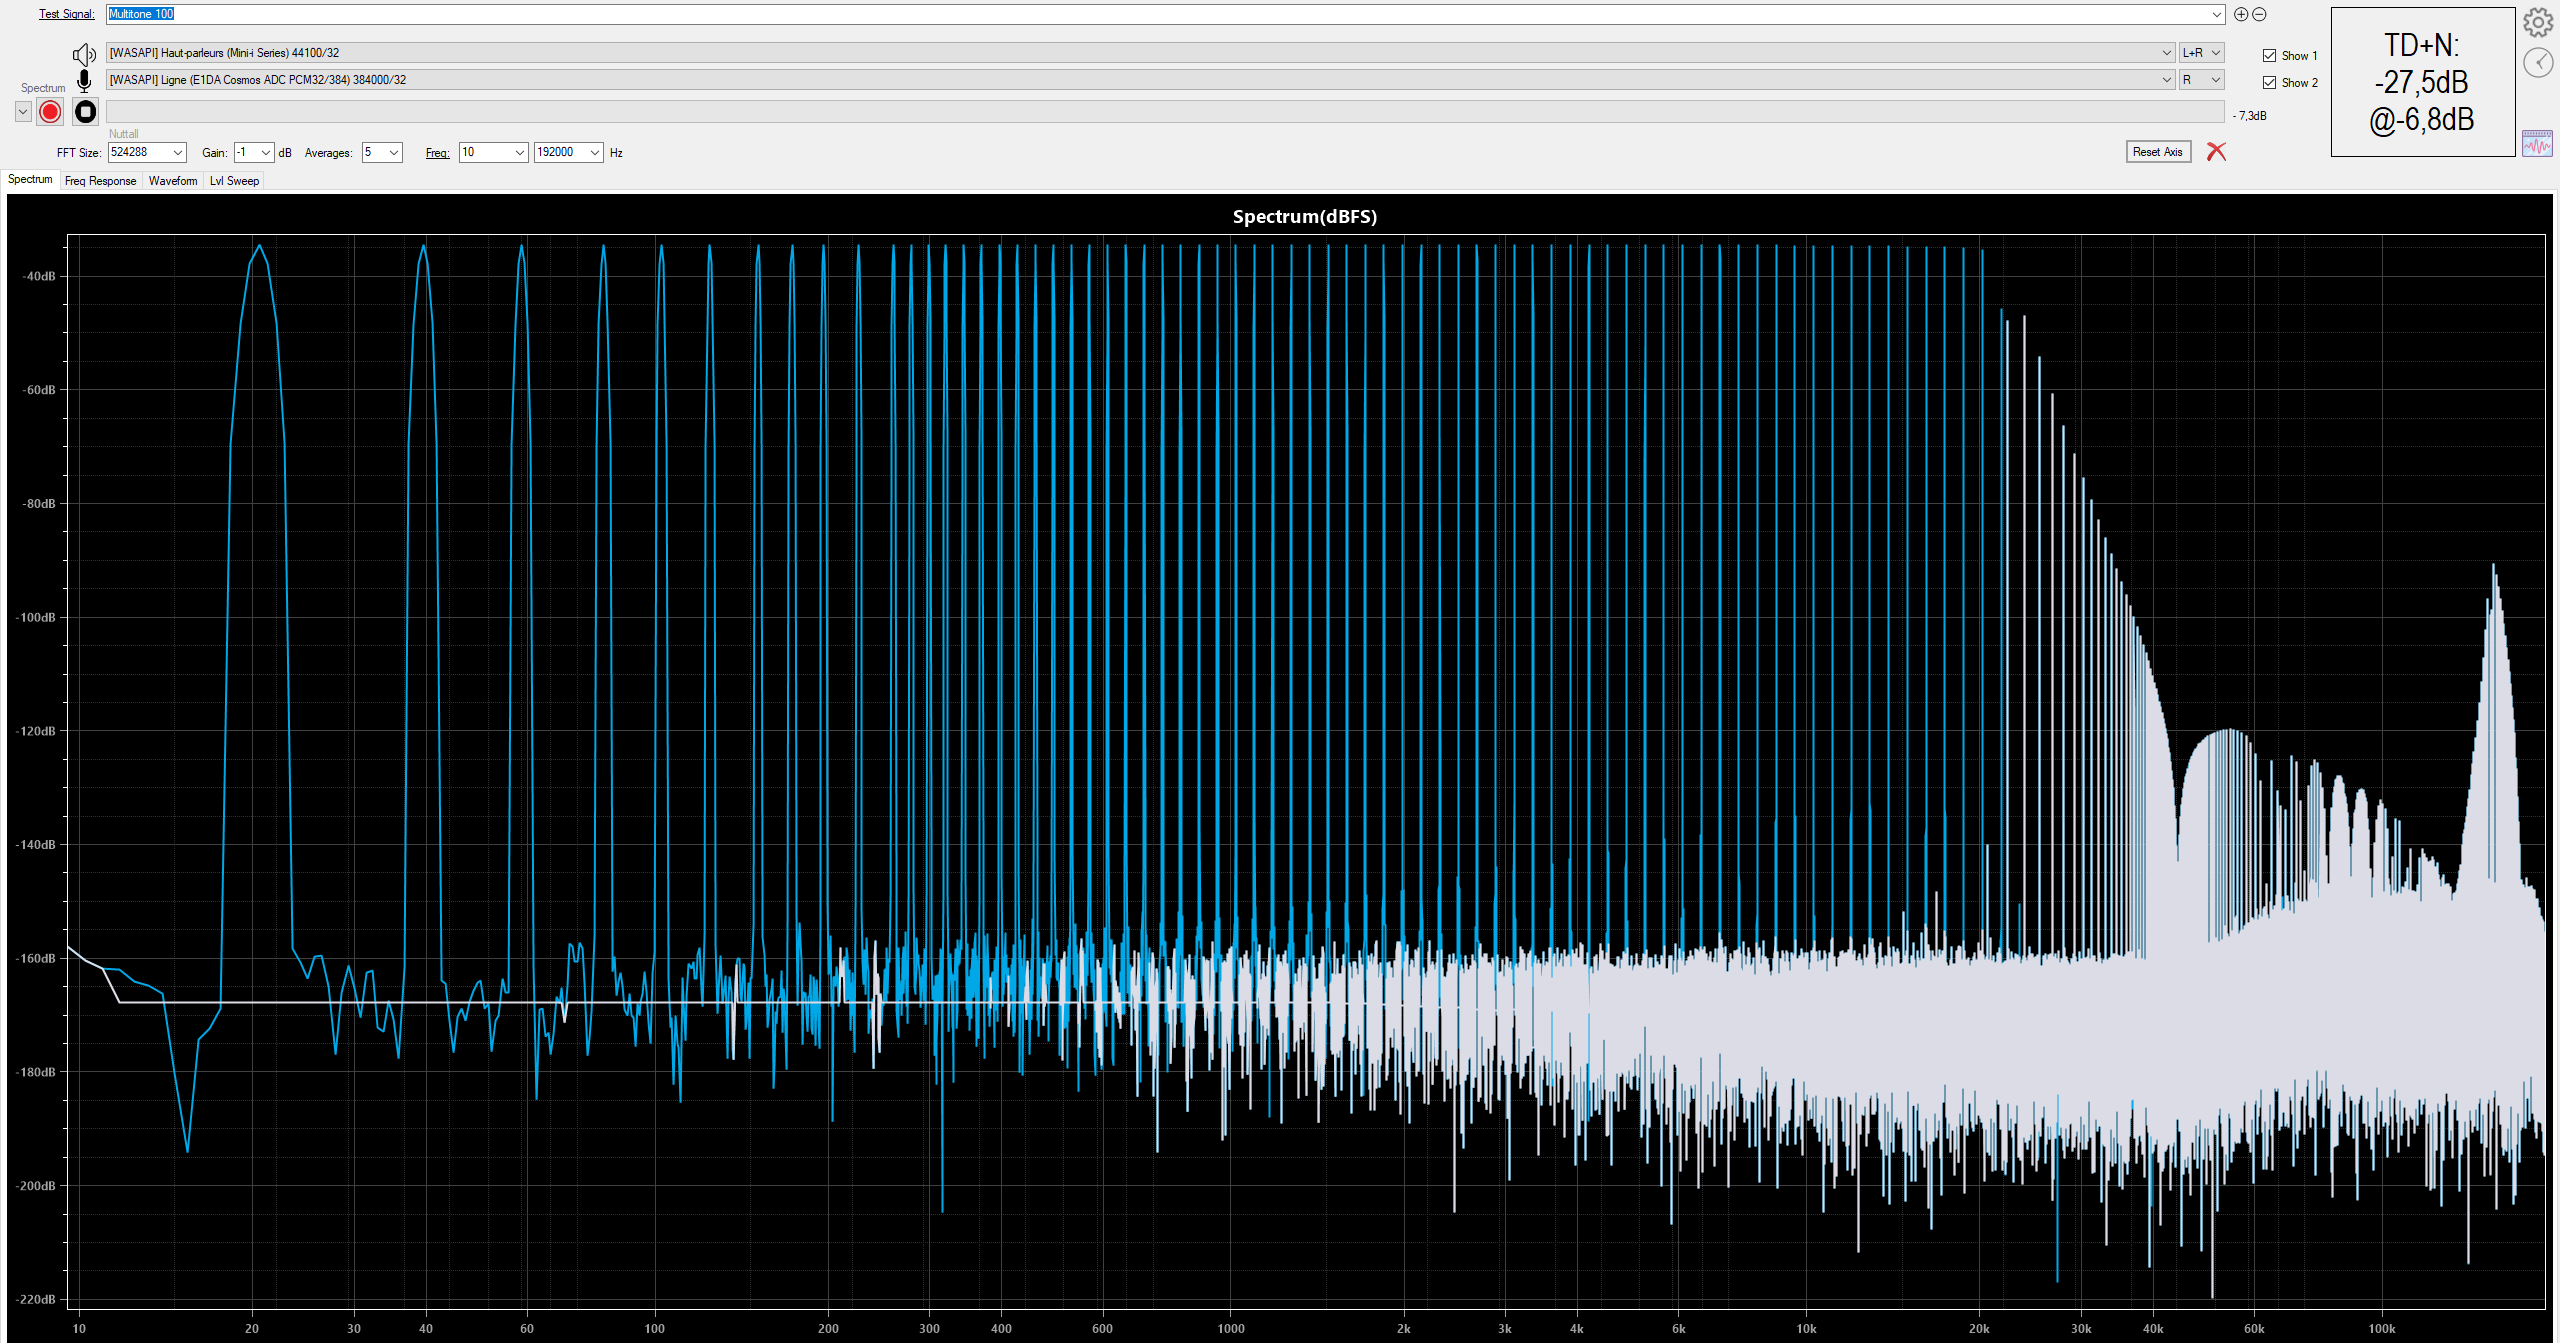2560x1343 pixels.
Task: Click the -160dB y-axis label
Action: (35, 959)
